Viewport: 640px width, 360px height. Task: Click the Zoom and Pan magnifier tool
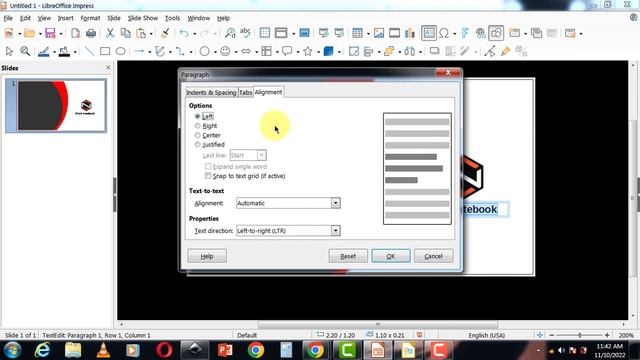click(x=25, y=51)
